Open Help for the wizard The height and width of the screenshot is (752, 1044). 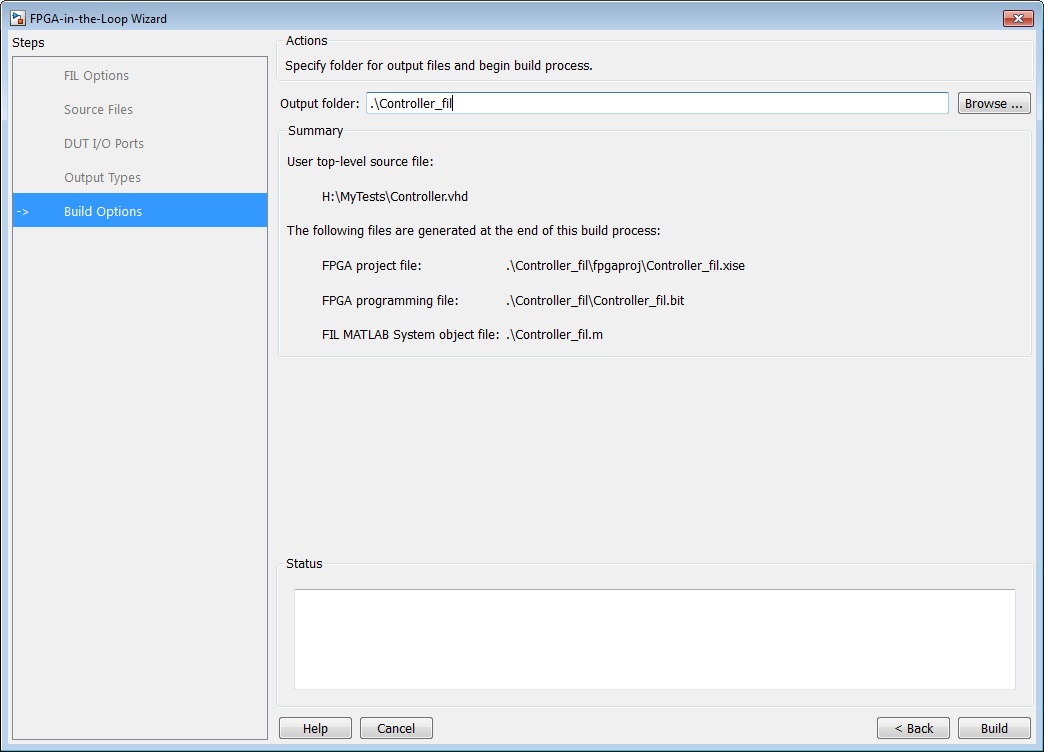point(315,728)
